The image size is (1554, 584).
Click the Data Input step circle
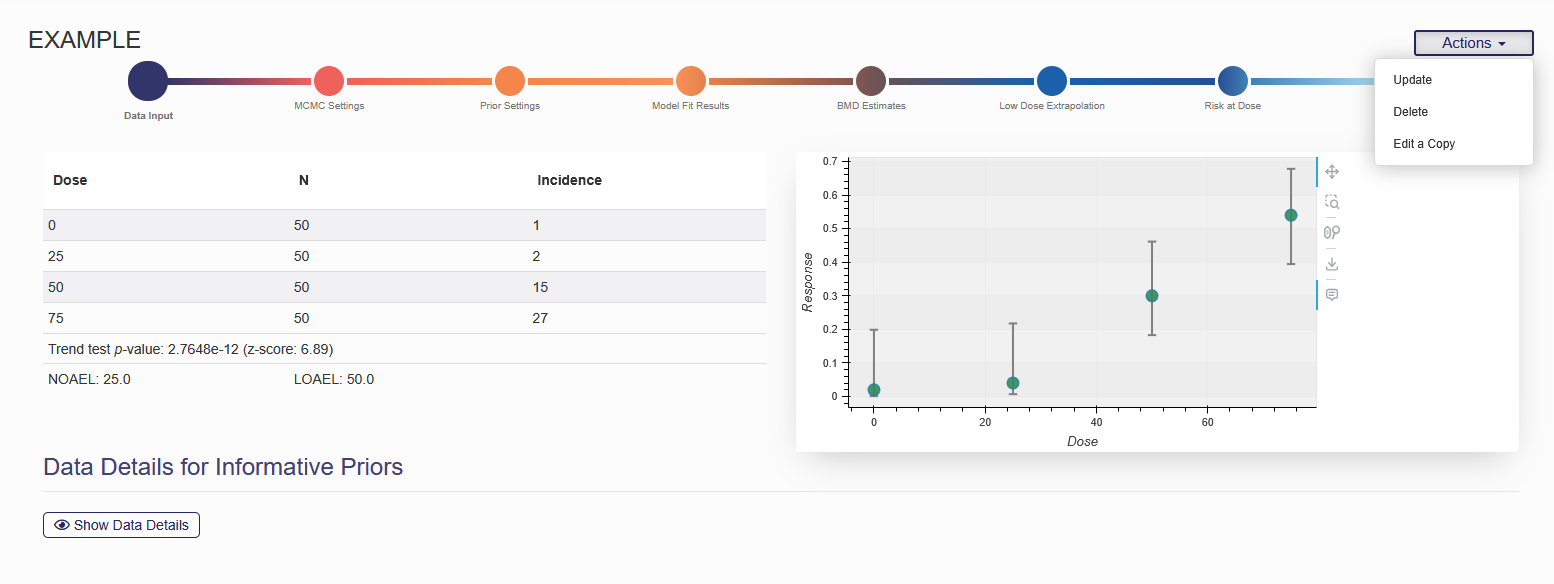[148, 81]
